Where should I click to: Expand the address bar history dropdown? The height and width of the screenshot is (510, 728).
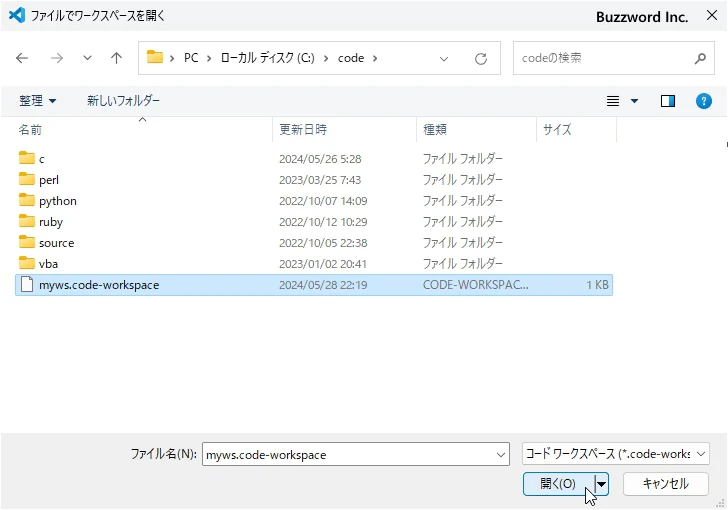pos(444,58)
